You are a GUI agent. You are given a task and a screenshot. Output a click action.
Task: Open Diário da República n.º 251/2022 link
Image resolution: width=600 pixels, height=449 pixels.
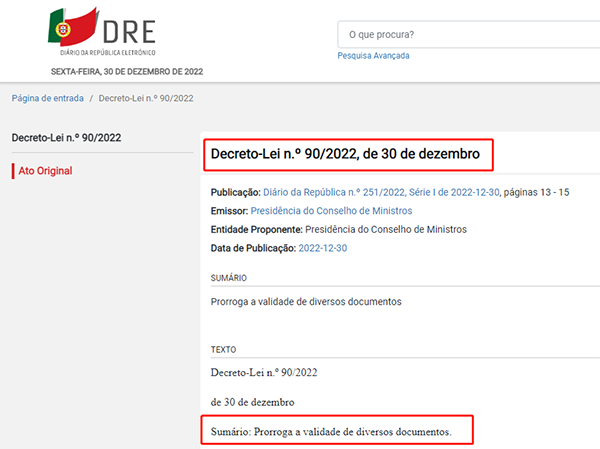tap(381, 192)
